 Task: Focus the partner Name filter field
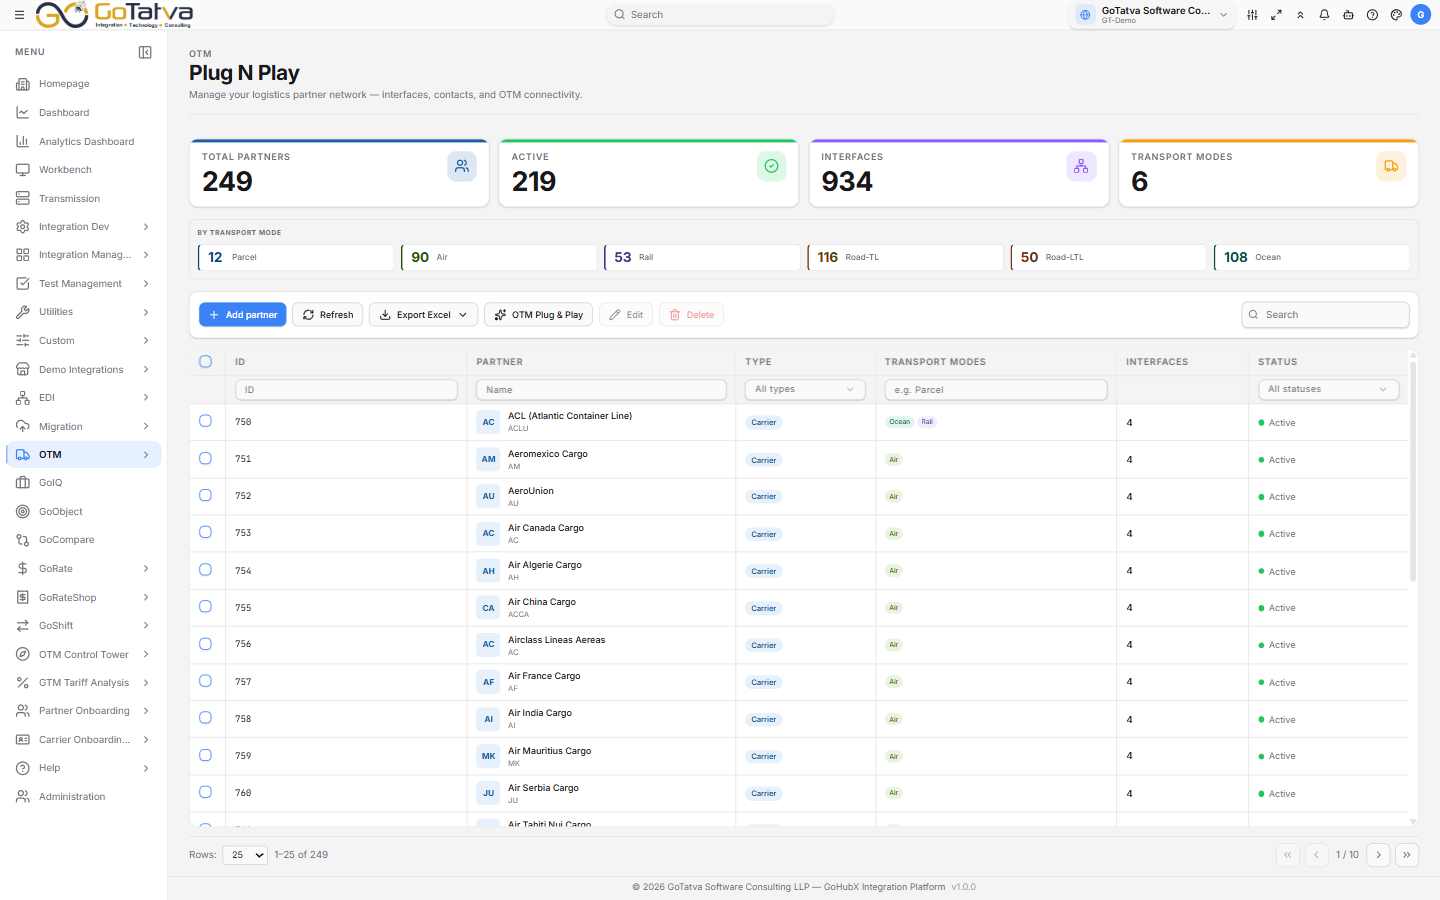[601, 390]
